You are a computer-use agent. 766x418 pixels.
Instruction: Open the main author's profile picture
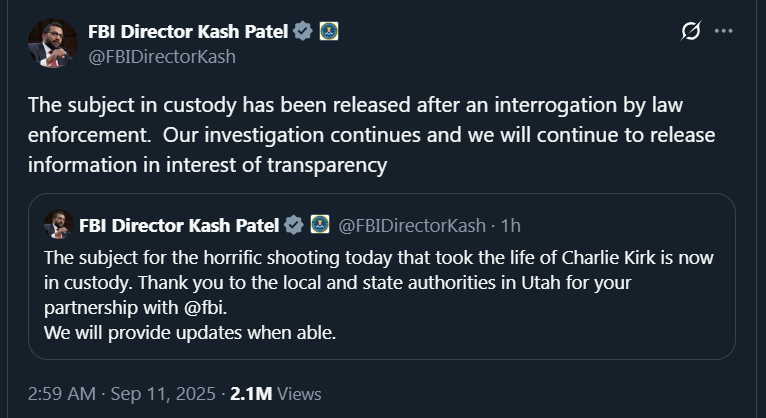pyautogui.click(x=53, y=42)
